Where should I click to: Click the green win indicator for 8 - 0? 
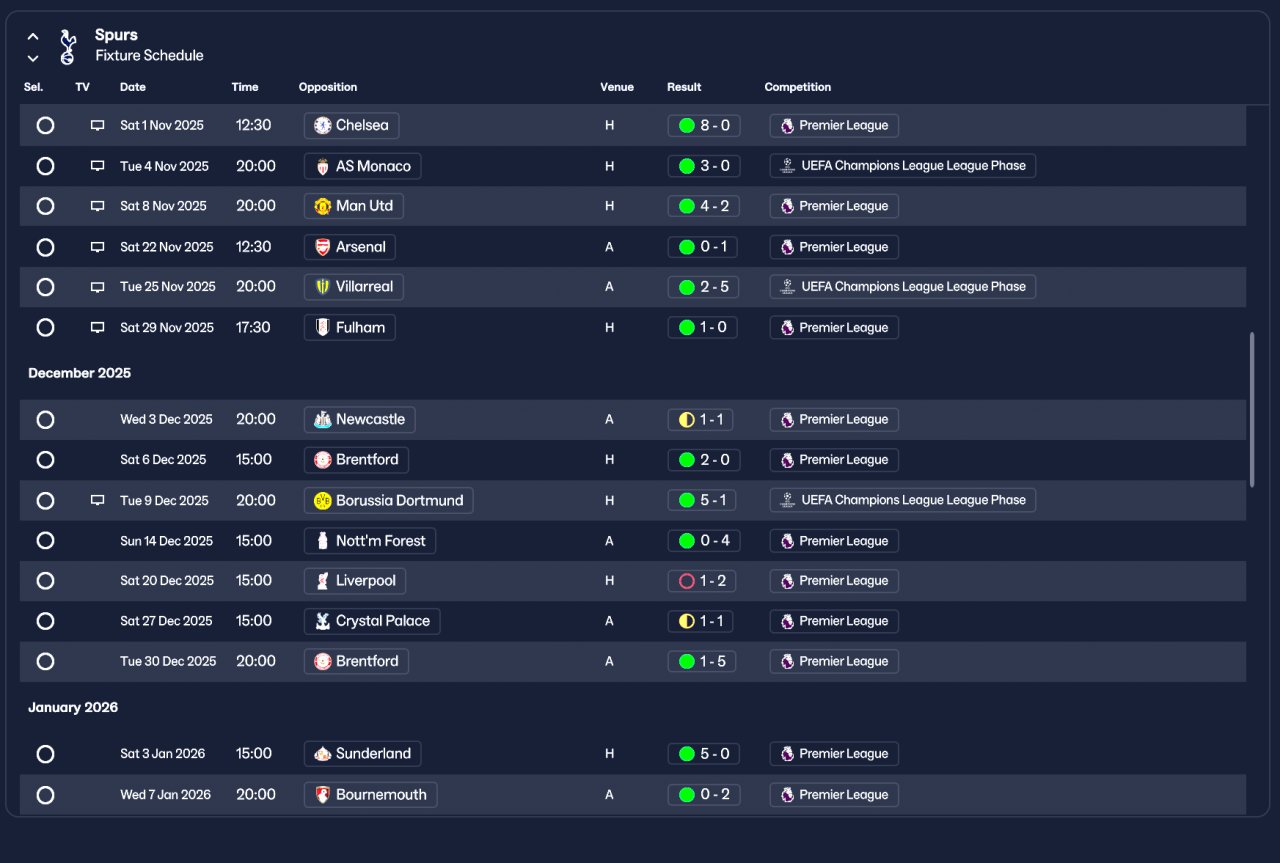(x=686, y=126)
